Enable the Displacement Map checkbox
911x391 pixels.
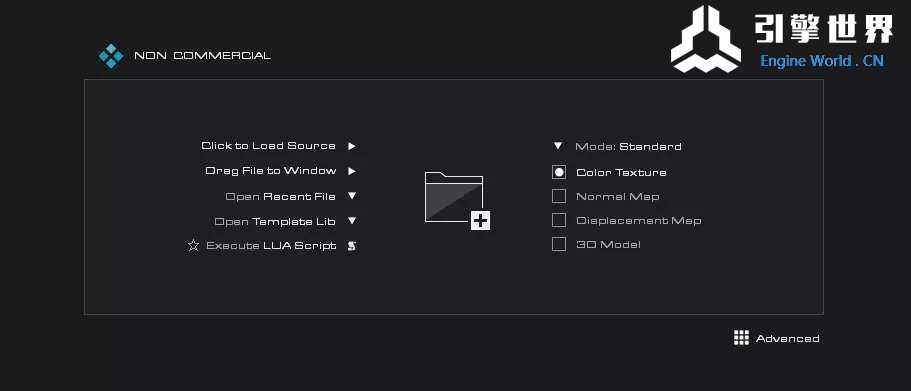pos(559,220)
